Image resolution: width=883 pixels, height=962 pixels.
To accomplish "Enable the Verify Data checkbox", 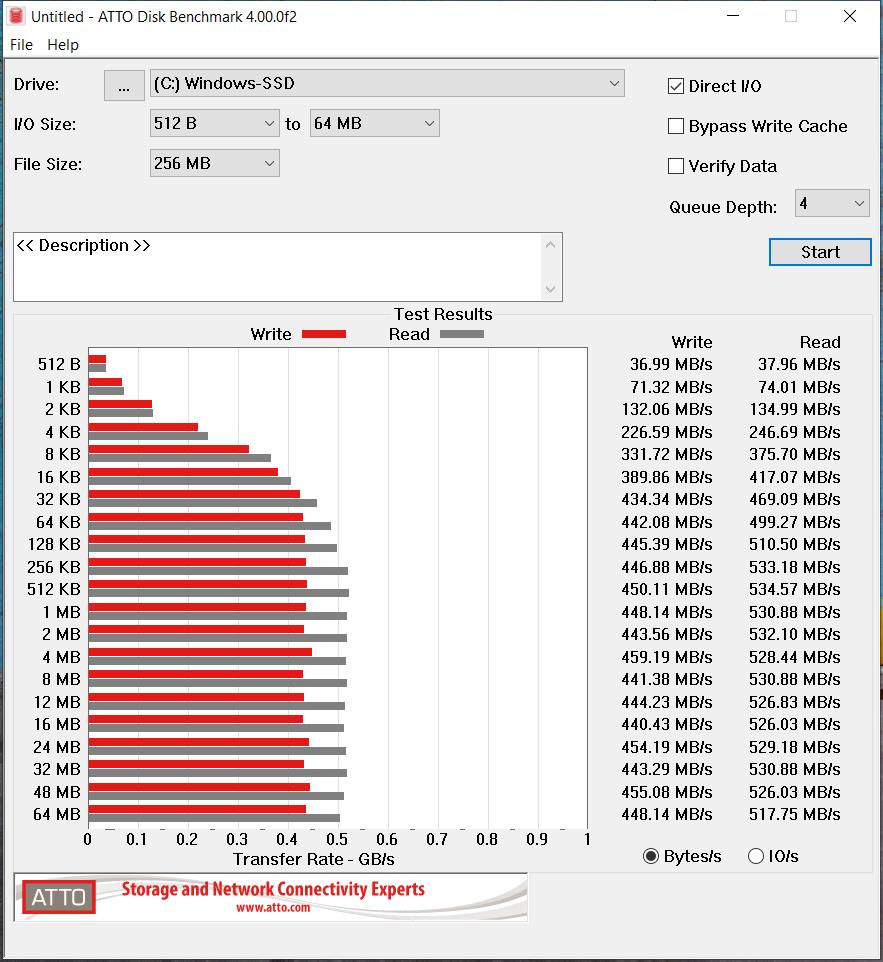I will click(676, 166).
